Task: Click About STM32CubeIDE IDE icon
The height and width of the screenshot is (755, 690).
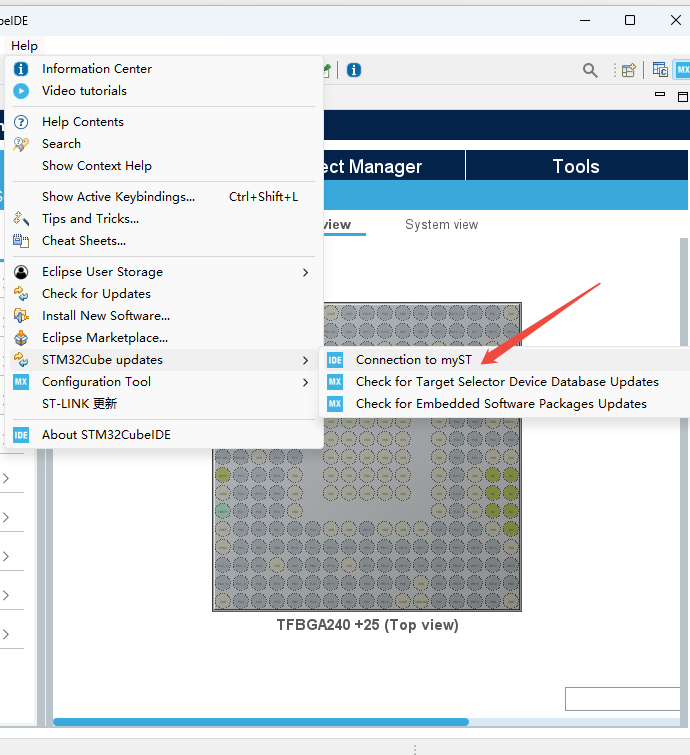Action: 21,435
